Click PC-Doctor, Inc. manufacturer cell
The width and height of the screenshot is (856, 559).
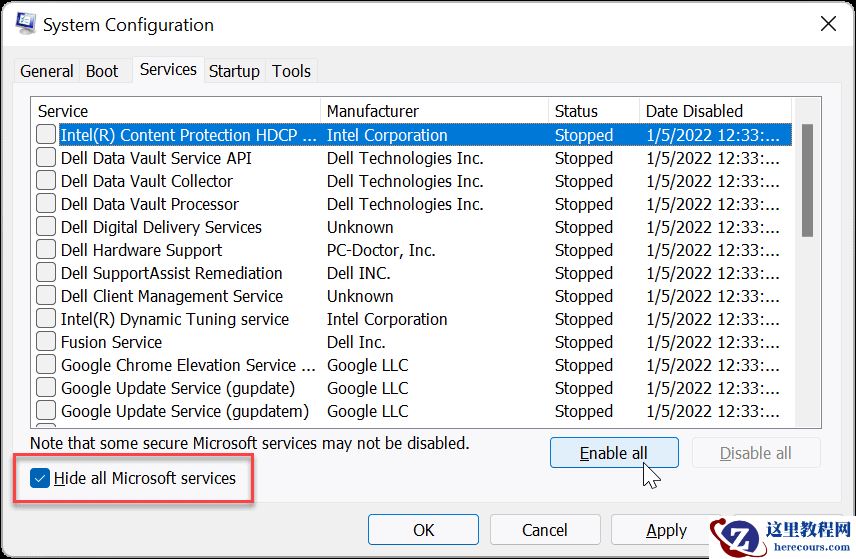tap(381, 250)
